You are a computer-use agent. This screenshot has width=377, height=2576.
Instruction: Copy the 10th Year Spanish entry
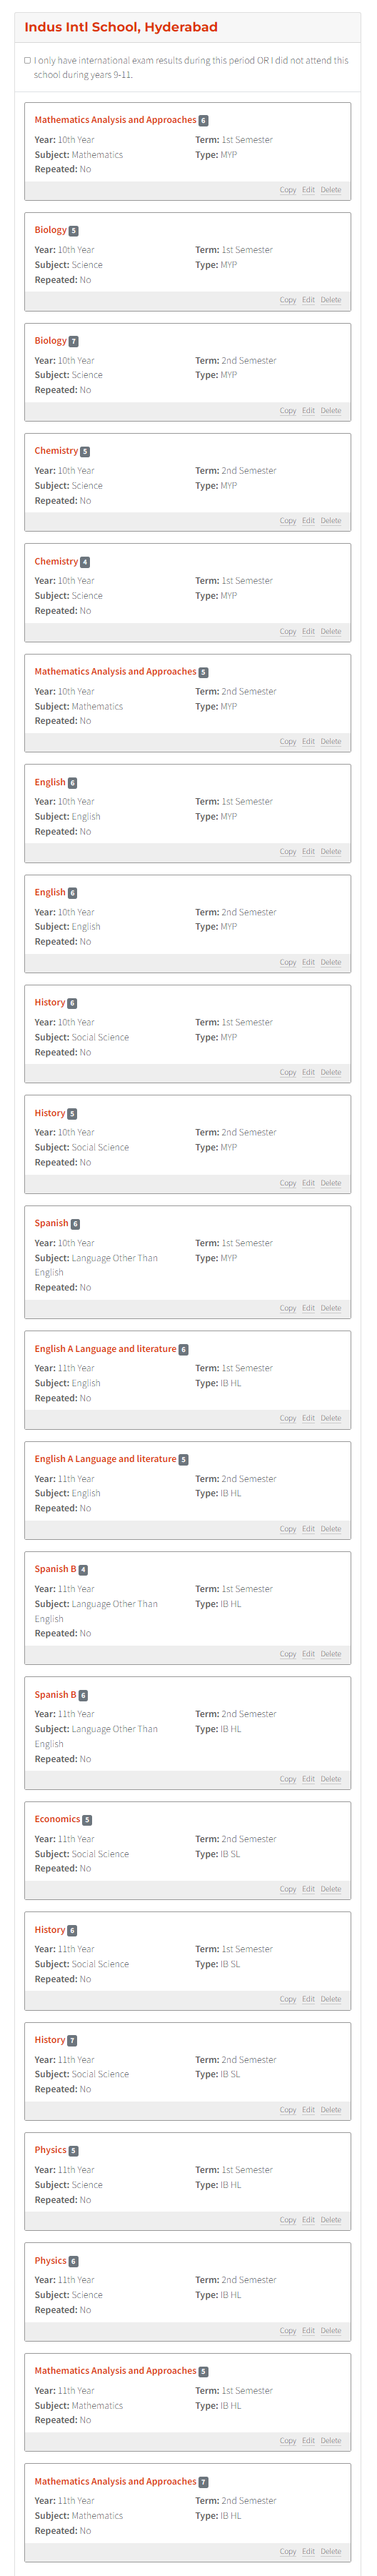point(288,1308)
